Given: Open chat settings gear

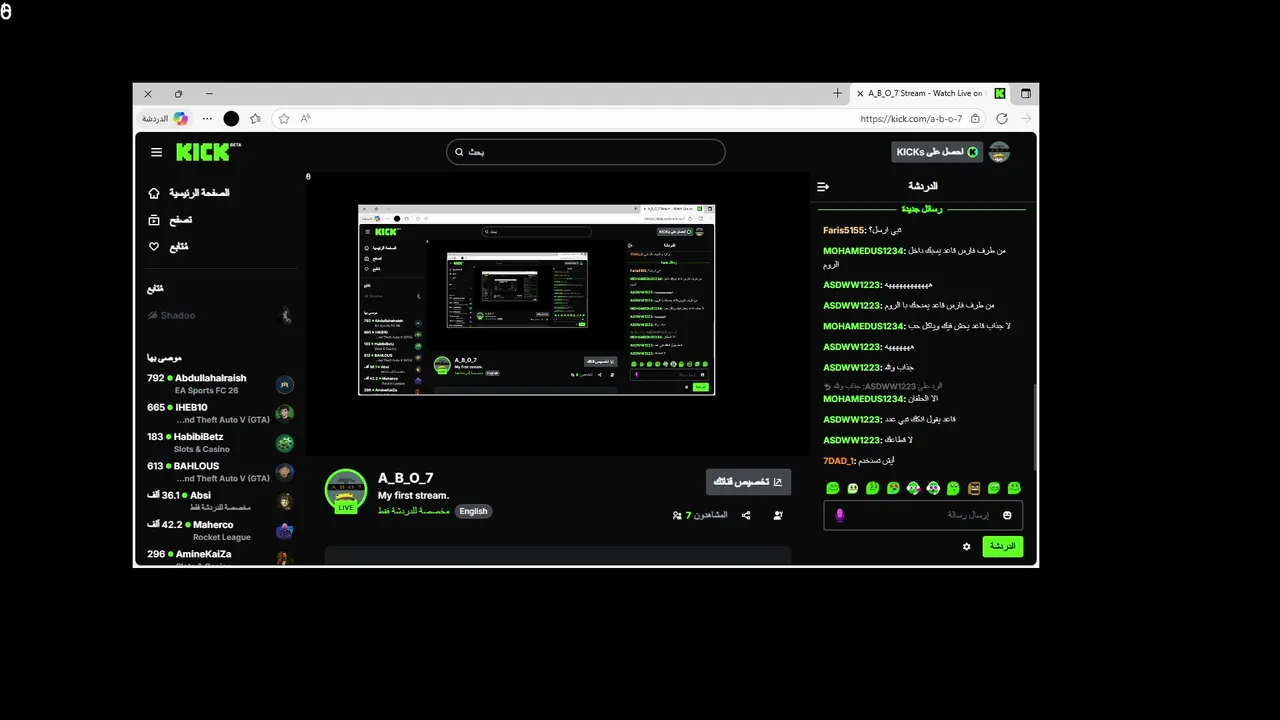Looking at the screenshot, I should pyautogui.click(x=966, y=547).
